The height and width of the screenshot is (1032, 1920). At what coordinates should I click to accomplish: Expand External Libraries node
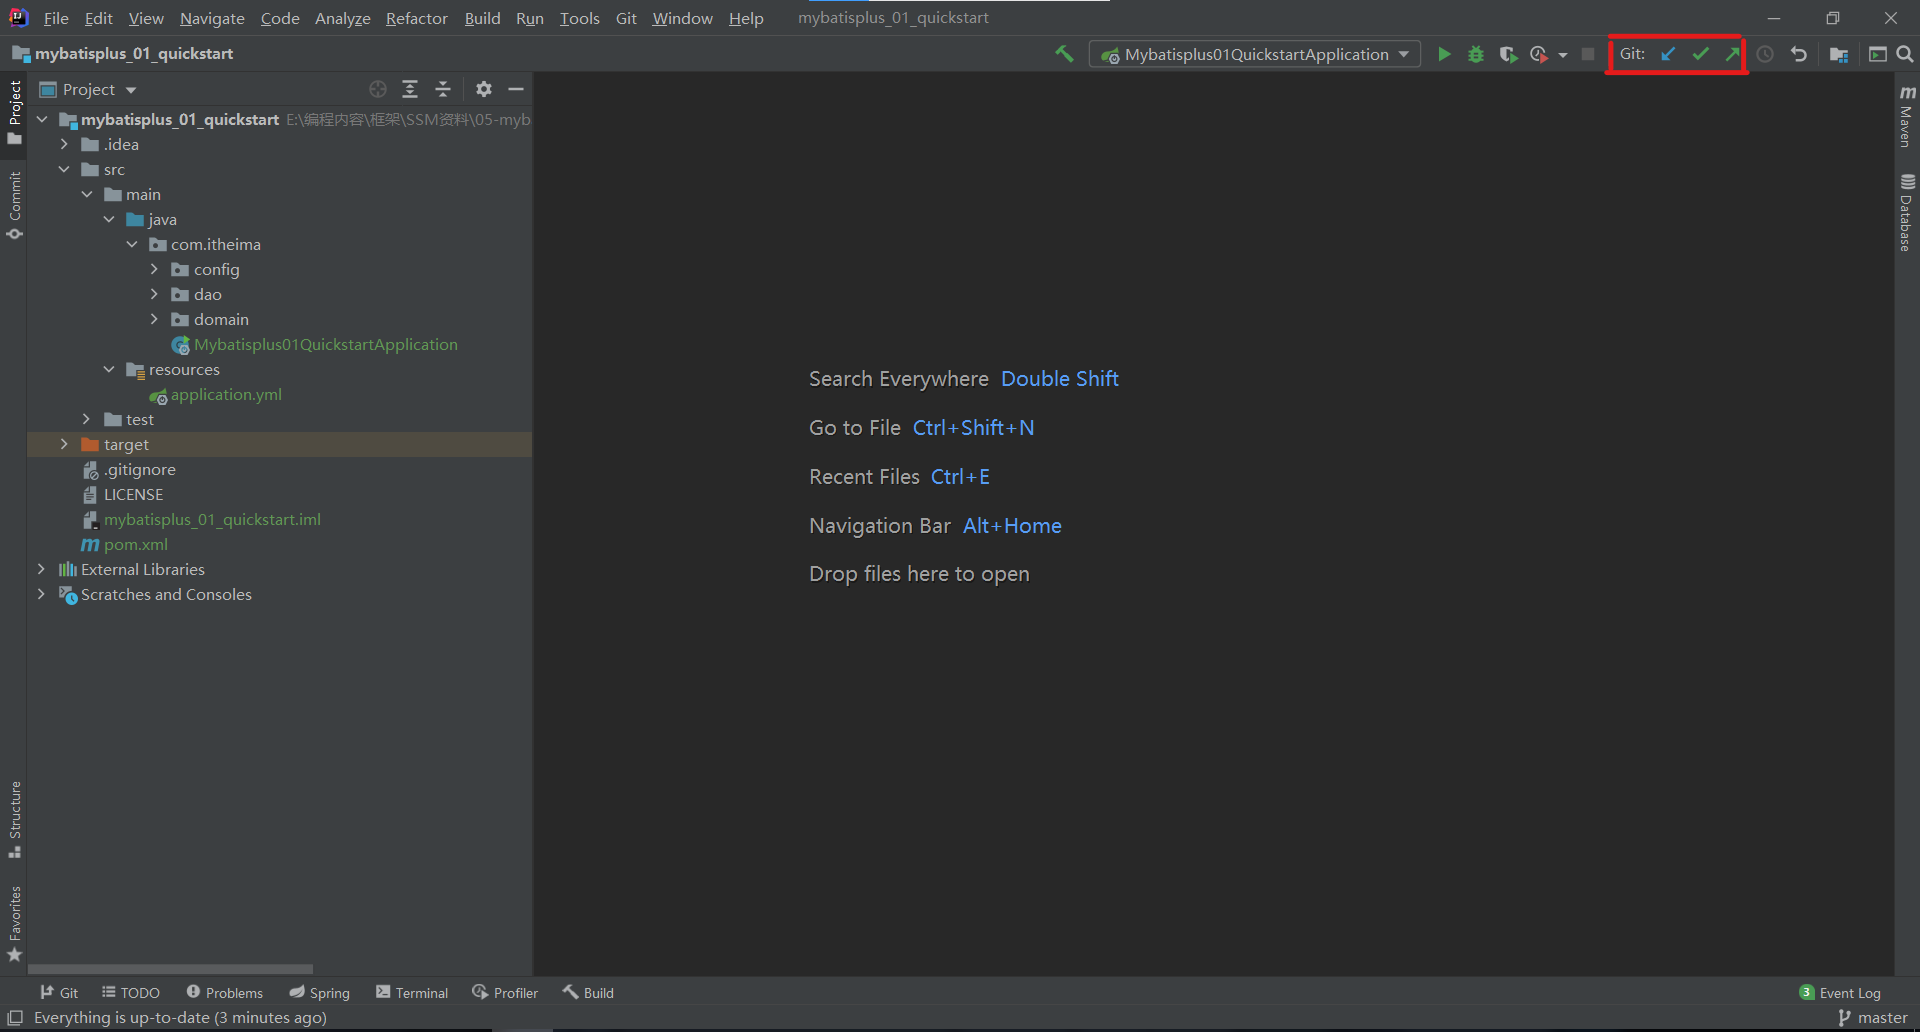(41, 569)
